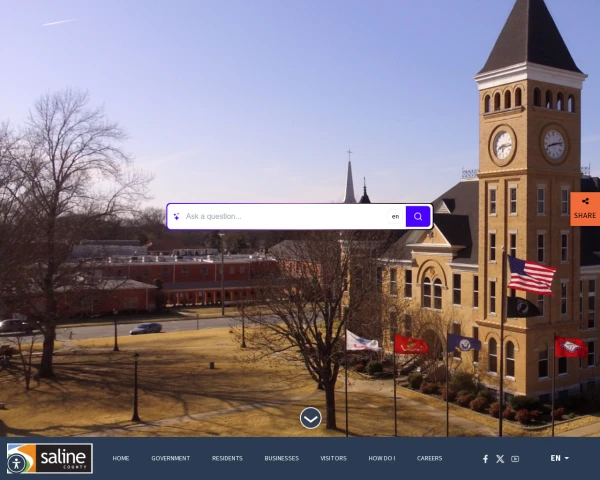Viewport: 600px width, 480px height.
Task: Go to the HOME menu item
Action: [121, 458]
